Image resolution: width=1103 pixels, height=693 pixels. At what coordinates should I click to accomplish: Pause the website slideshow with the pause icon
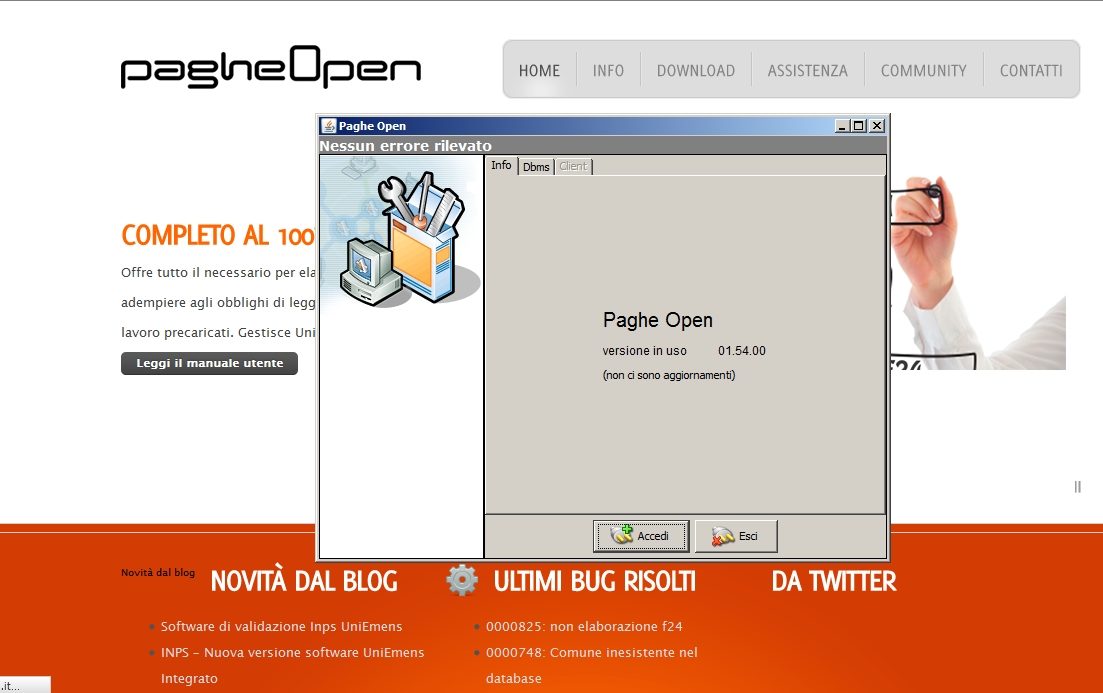coord(1077,487)
